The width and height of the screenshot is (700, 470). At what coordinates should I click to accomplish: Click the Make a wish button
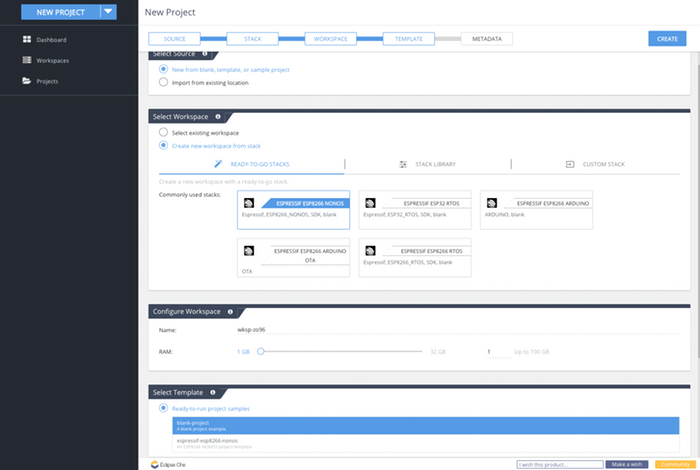(627, 465)
